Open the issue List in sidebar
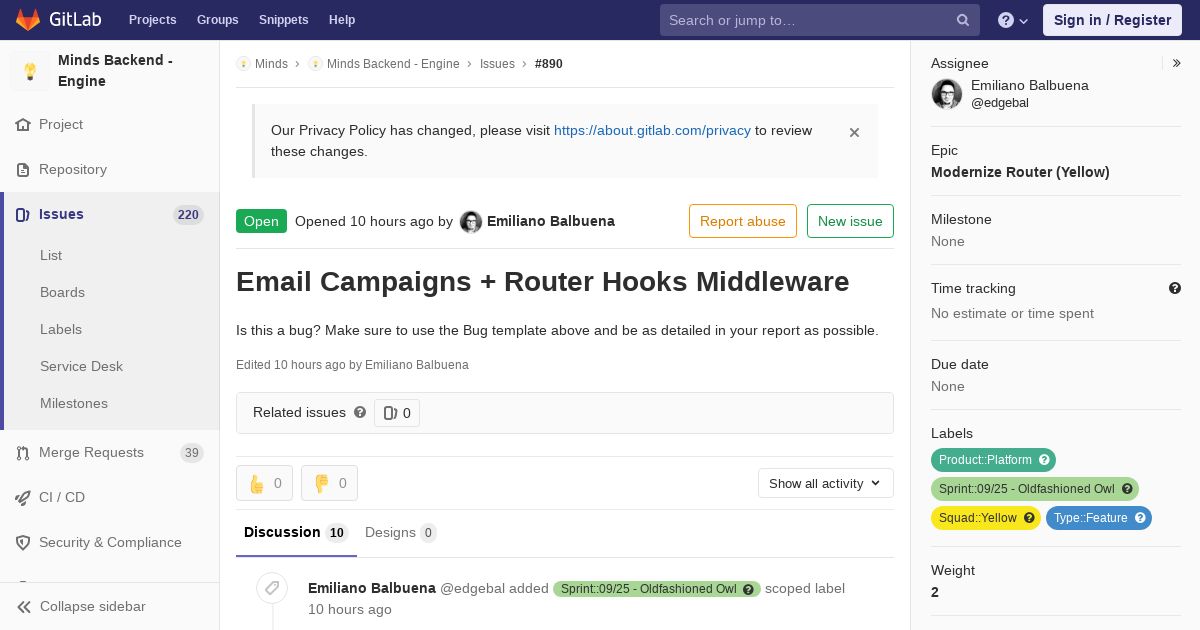1200x630 pixels. pyautogui.click(x=51, y=256)
